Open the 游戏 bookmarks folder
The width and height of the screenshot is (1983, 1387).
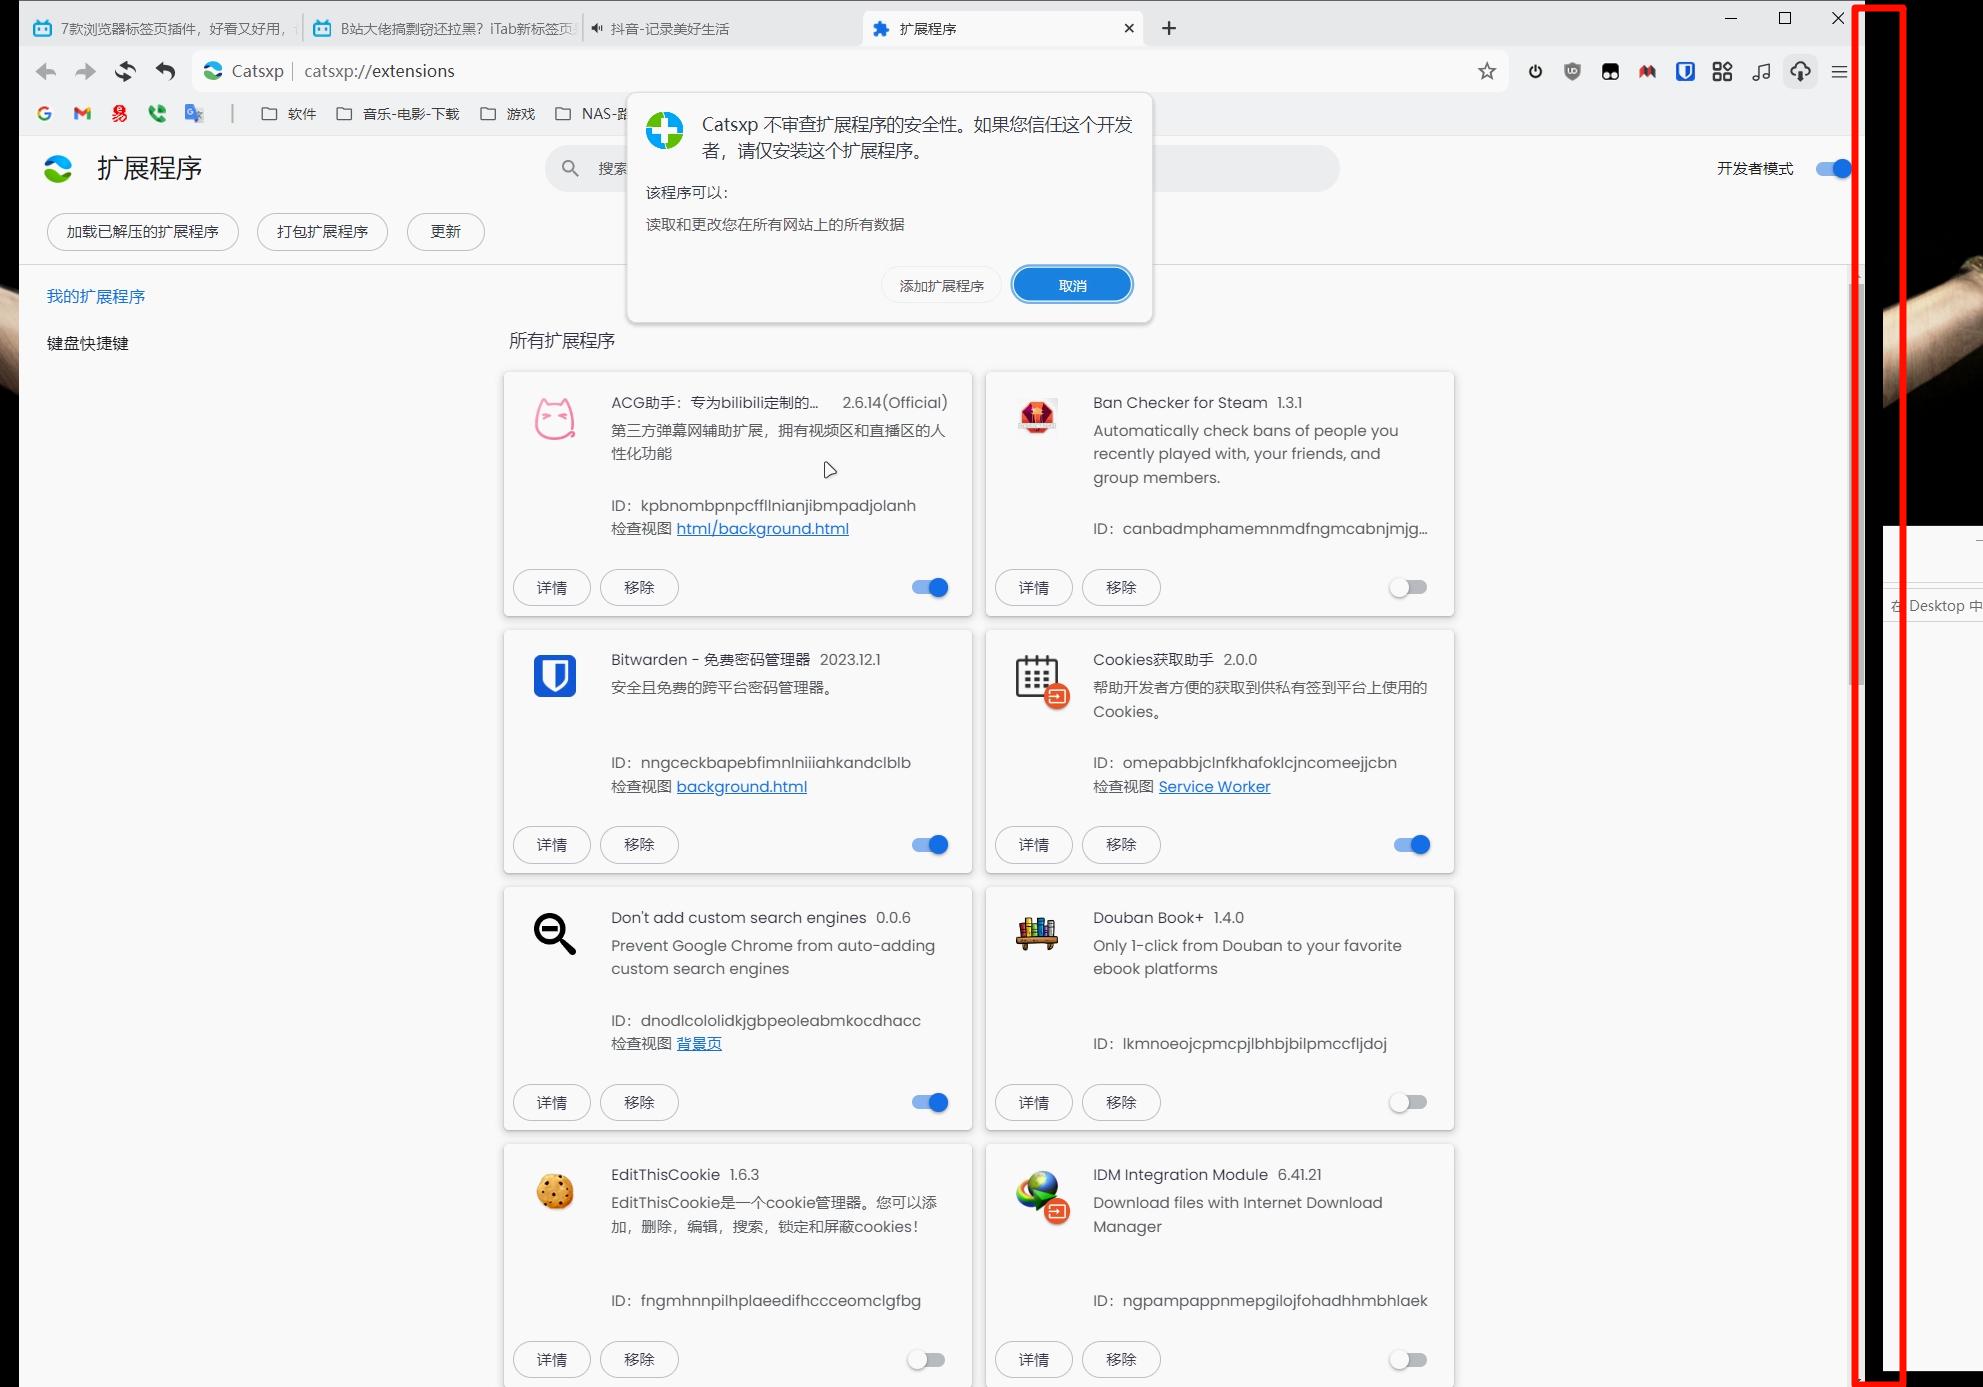(508, 114)
